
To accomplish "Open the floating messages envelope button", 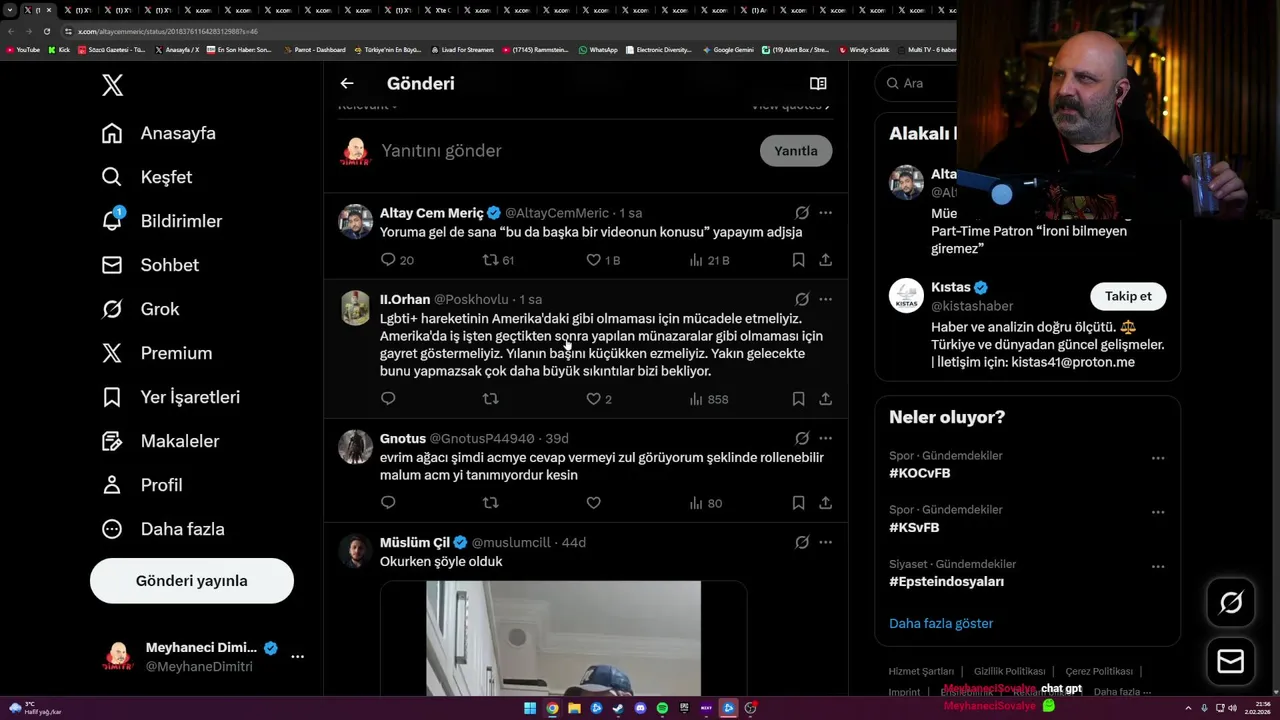I will coord(1231,661).
